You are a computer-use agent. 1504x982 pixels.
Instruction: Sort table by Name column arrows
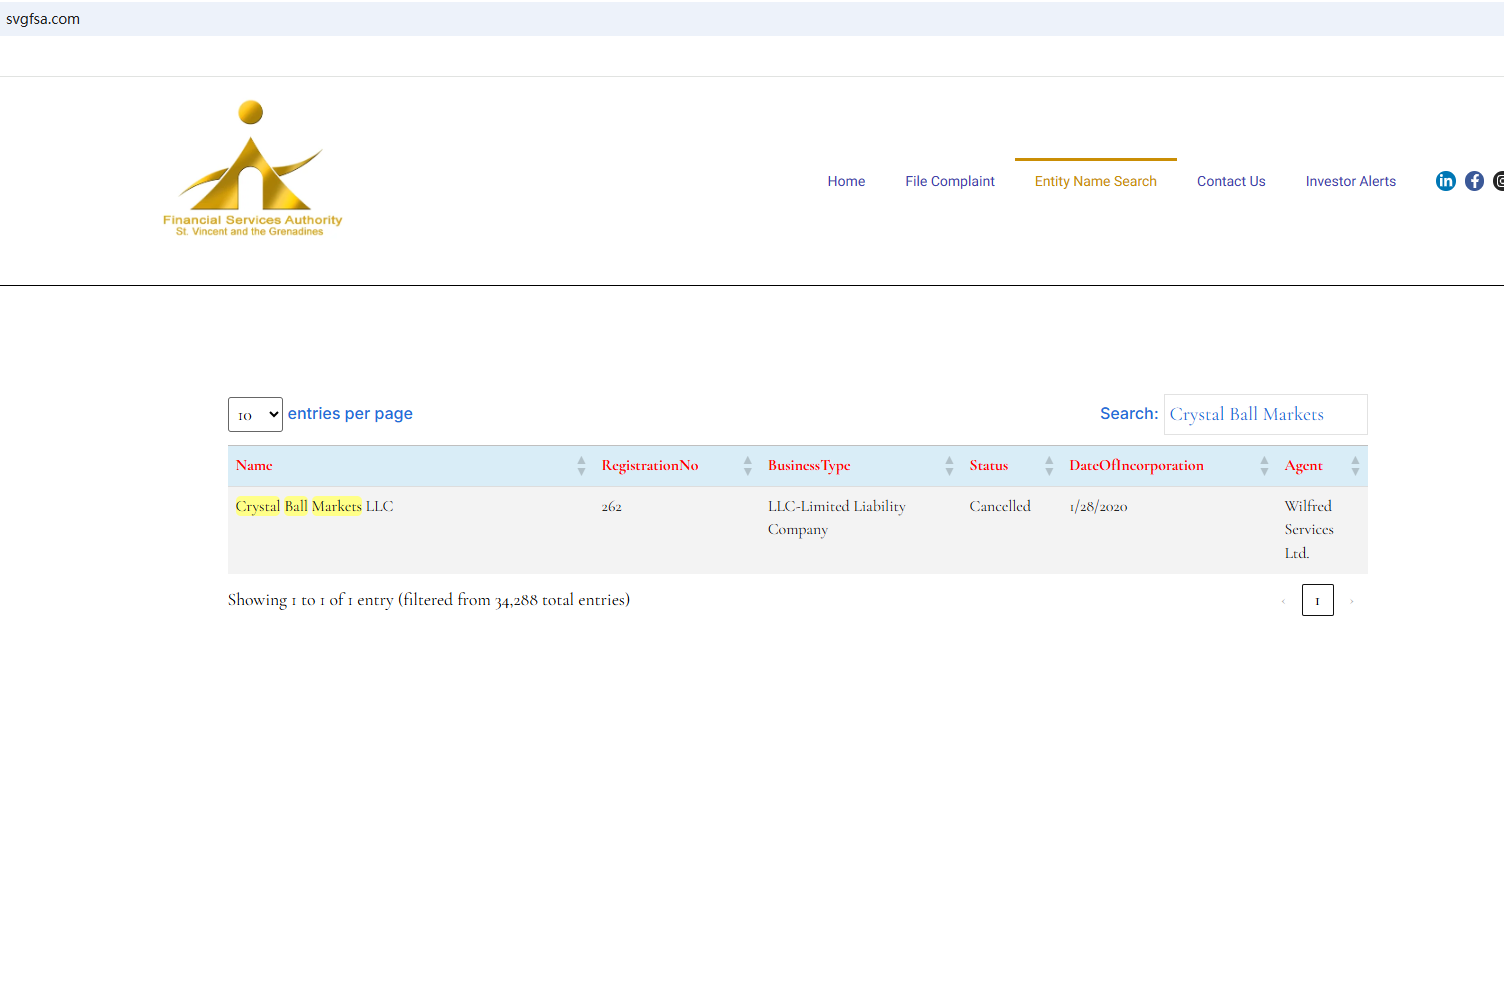pyautogui.click(x=581, y=466)
